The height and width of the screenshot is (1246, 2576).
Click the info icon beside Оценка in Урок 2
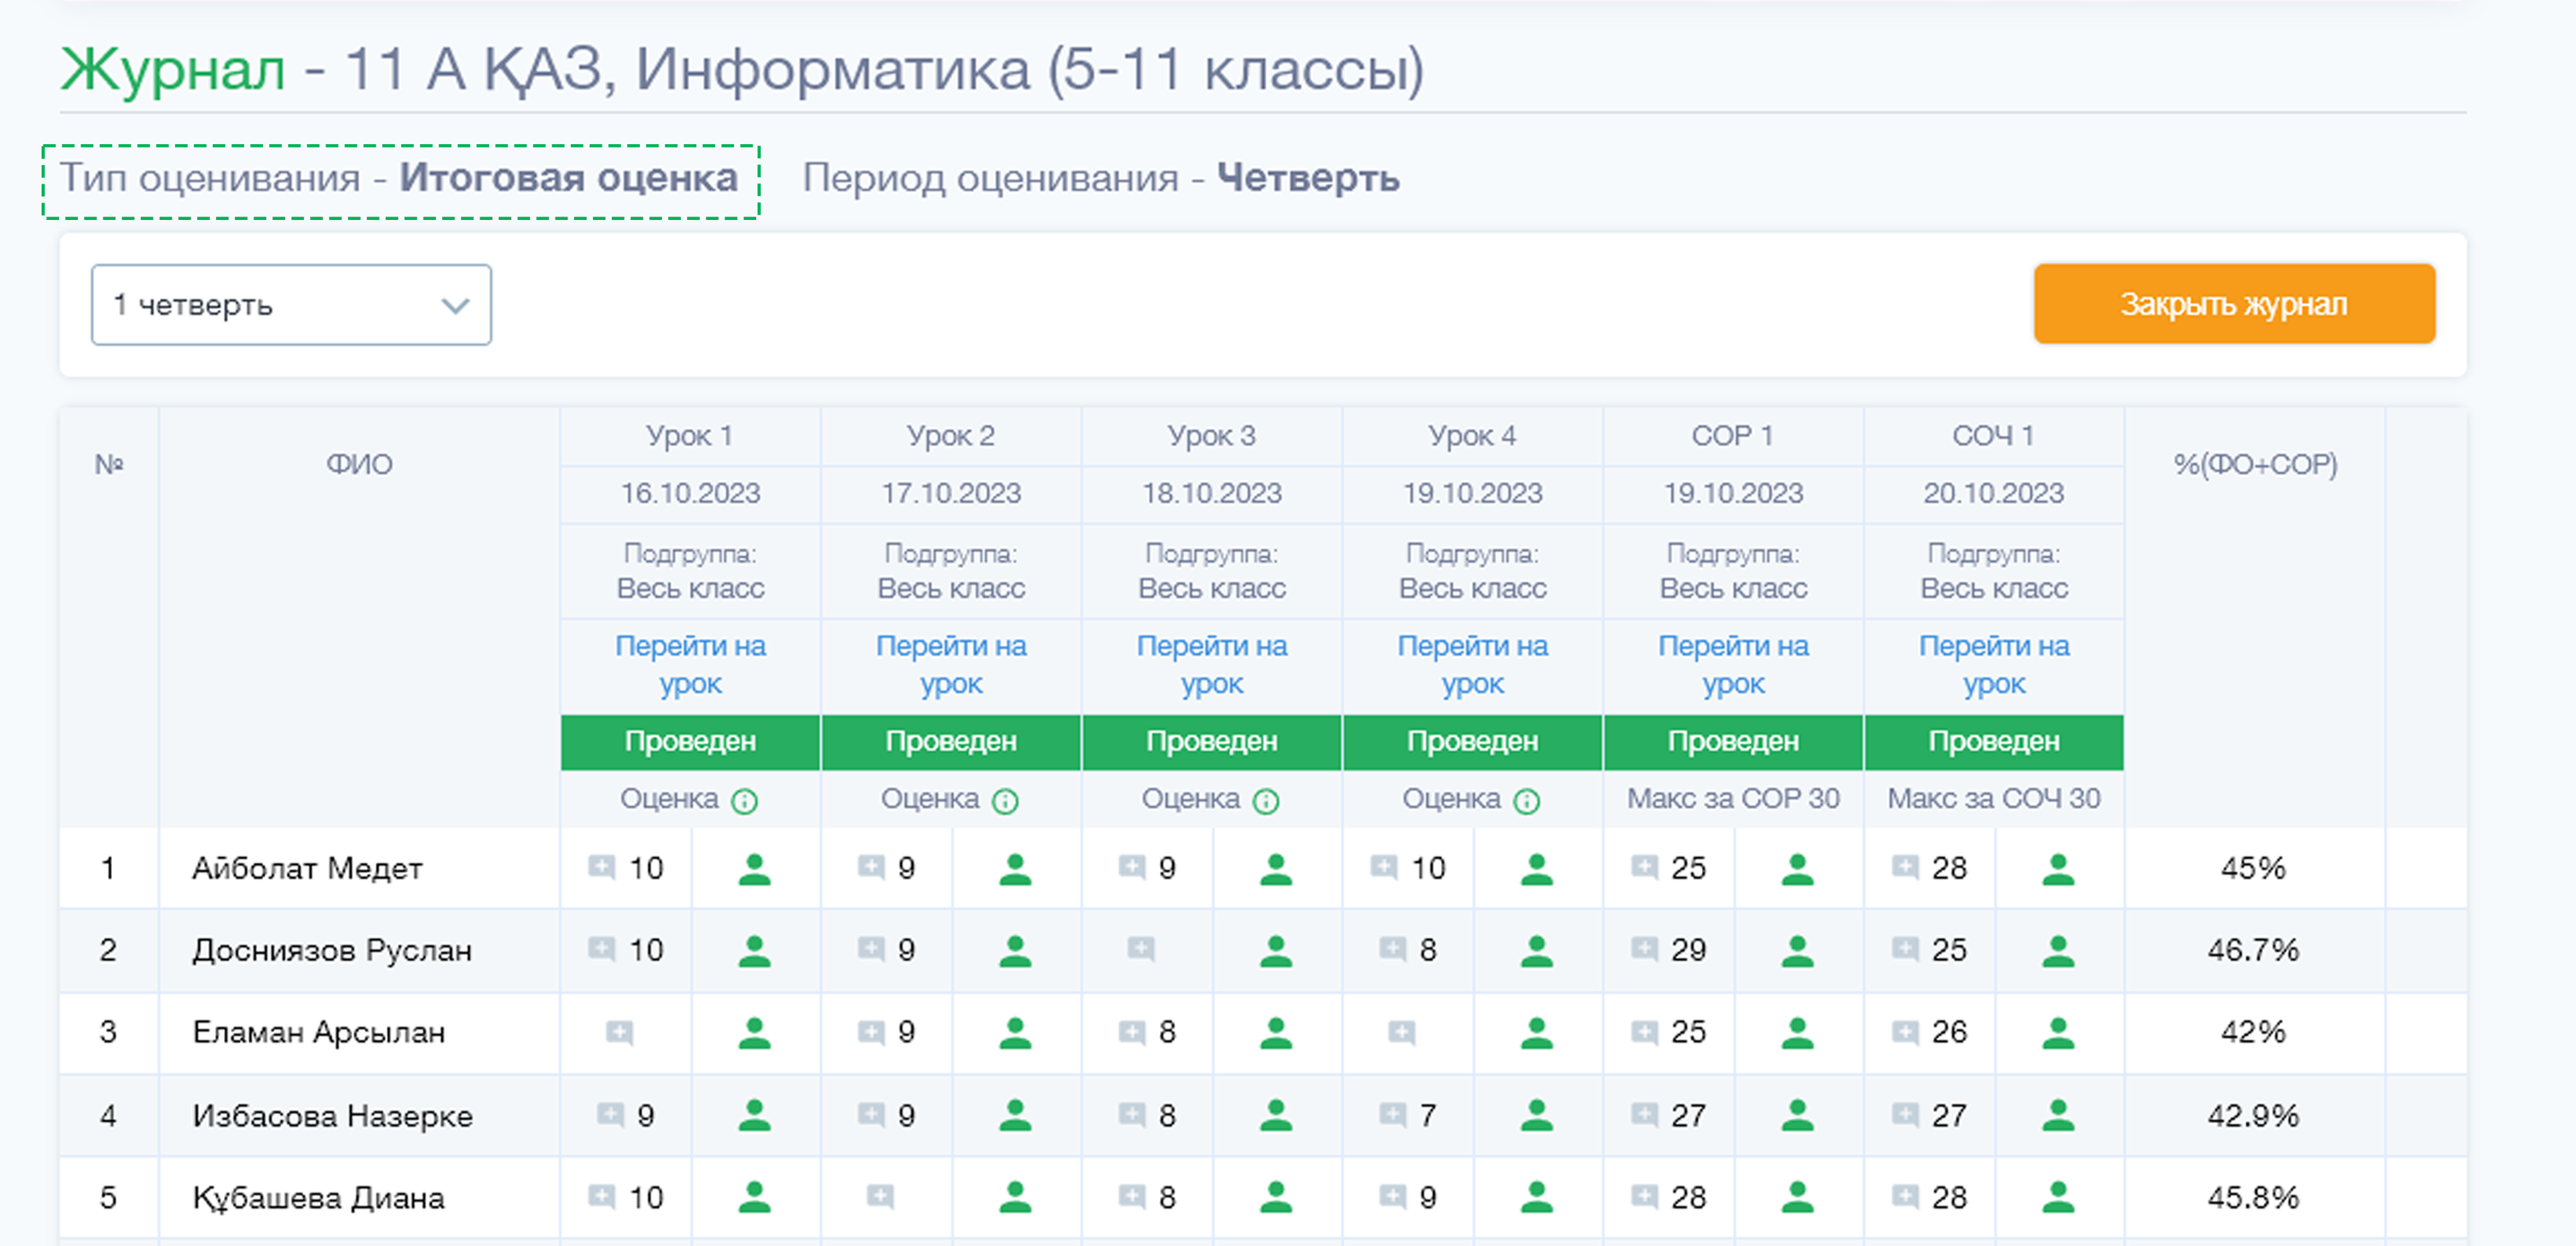(1005, 801)
